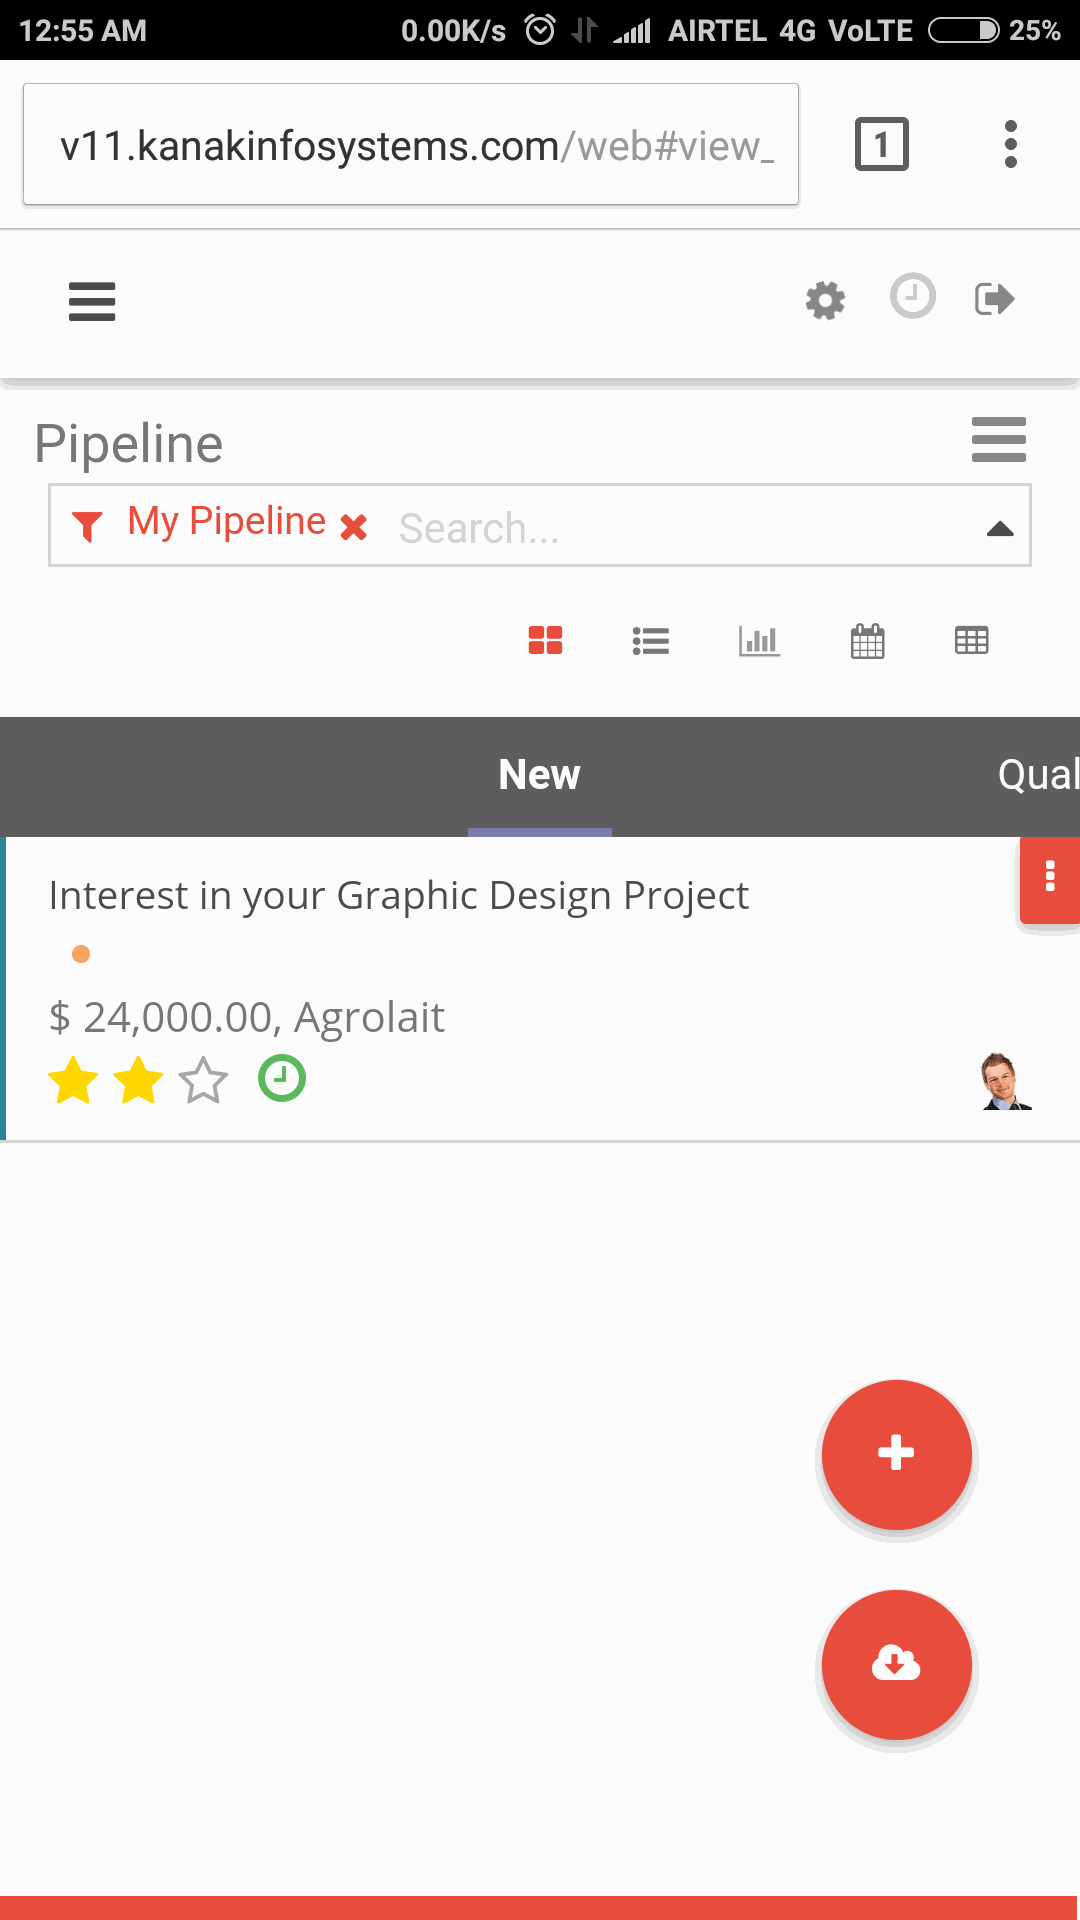The width and height of the screenshot is (1080, 1920).
Task: Set priority to third empty star
Action: click(x=204, y=1081)
